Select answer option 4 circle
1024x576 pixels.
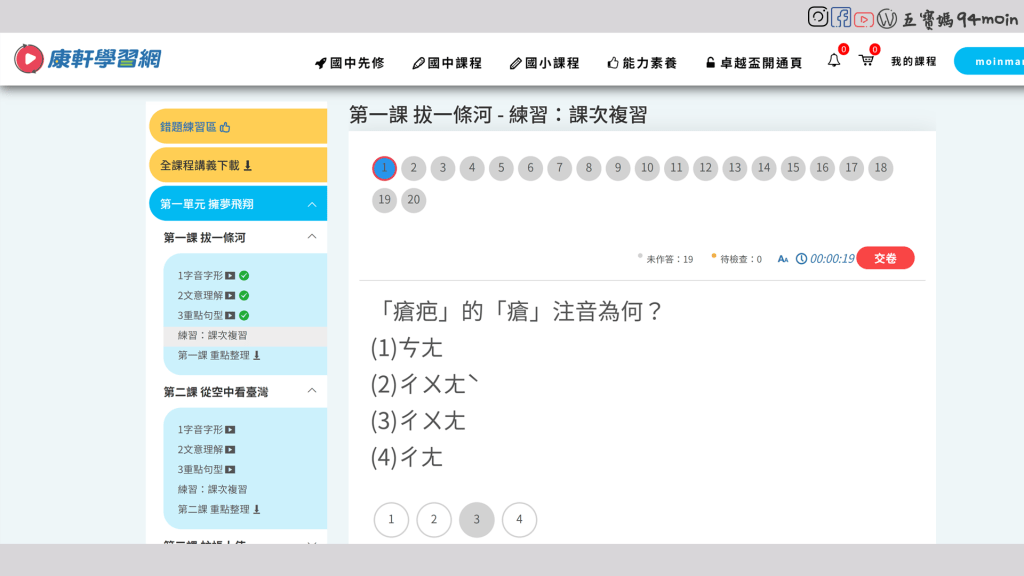(x=519, y=519)
